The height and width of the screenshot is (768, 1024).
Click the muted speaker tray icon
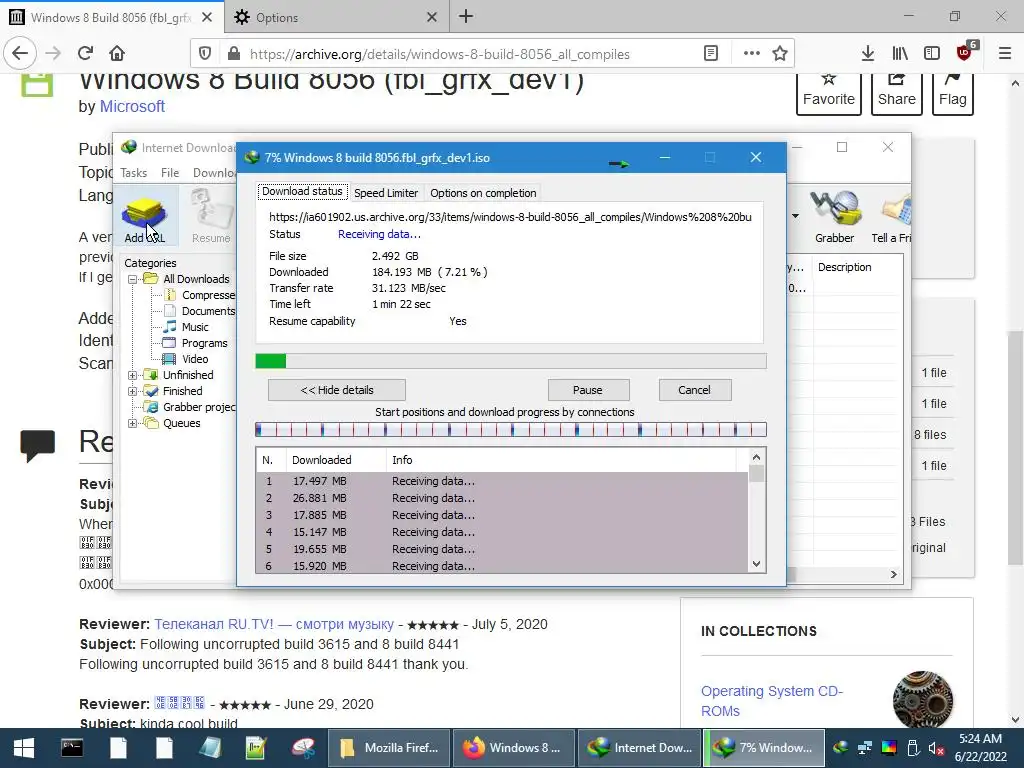tap(936, 748)
